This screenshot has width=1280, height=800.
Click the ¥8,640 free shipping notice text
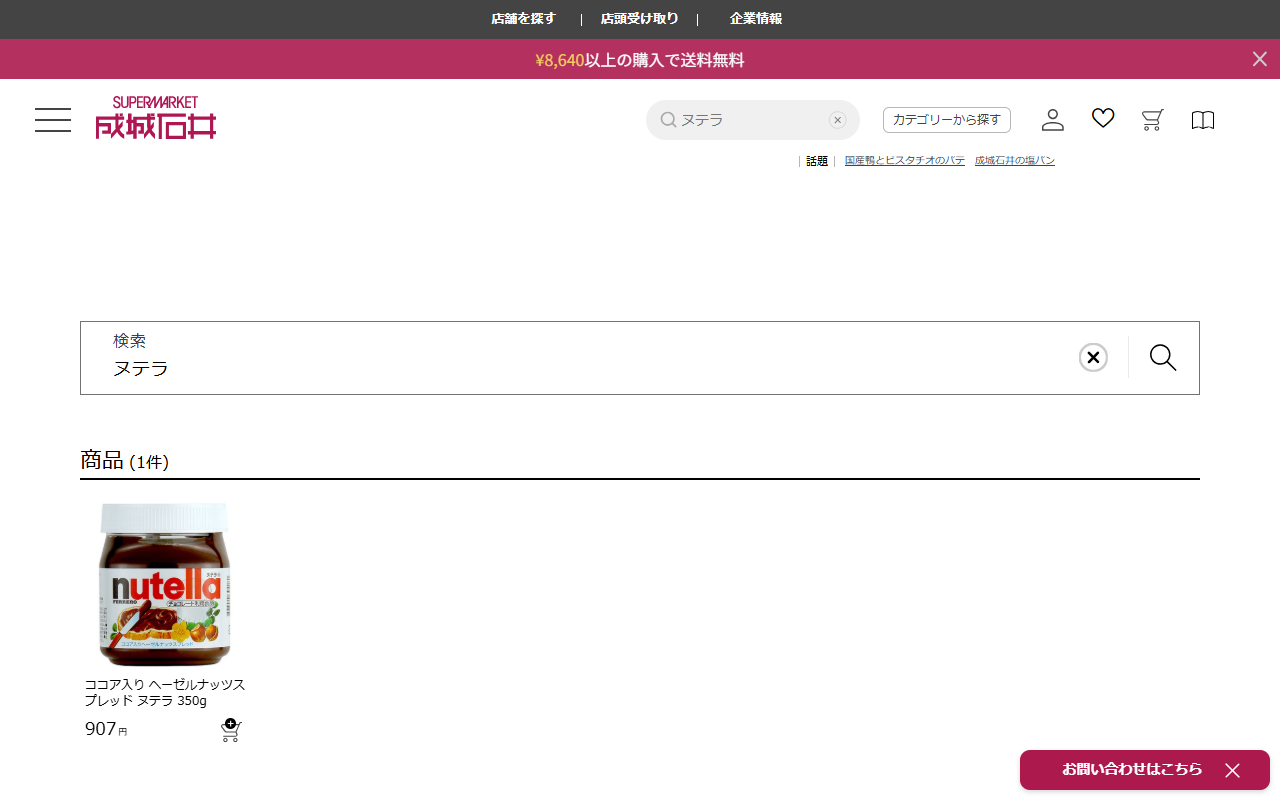(x=640, y=60)
